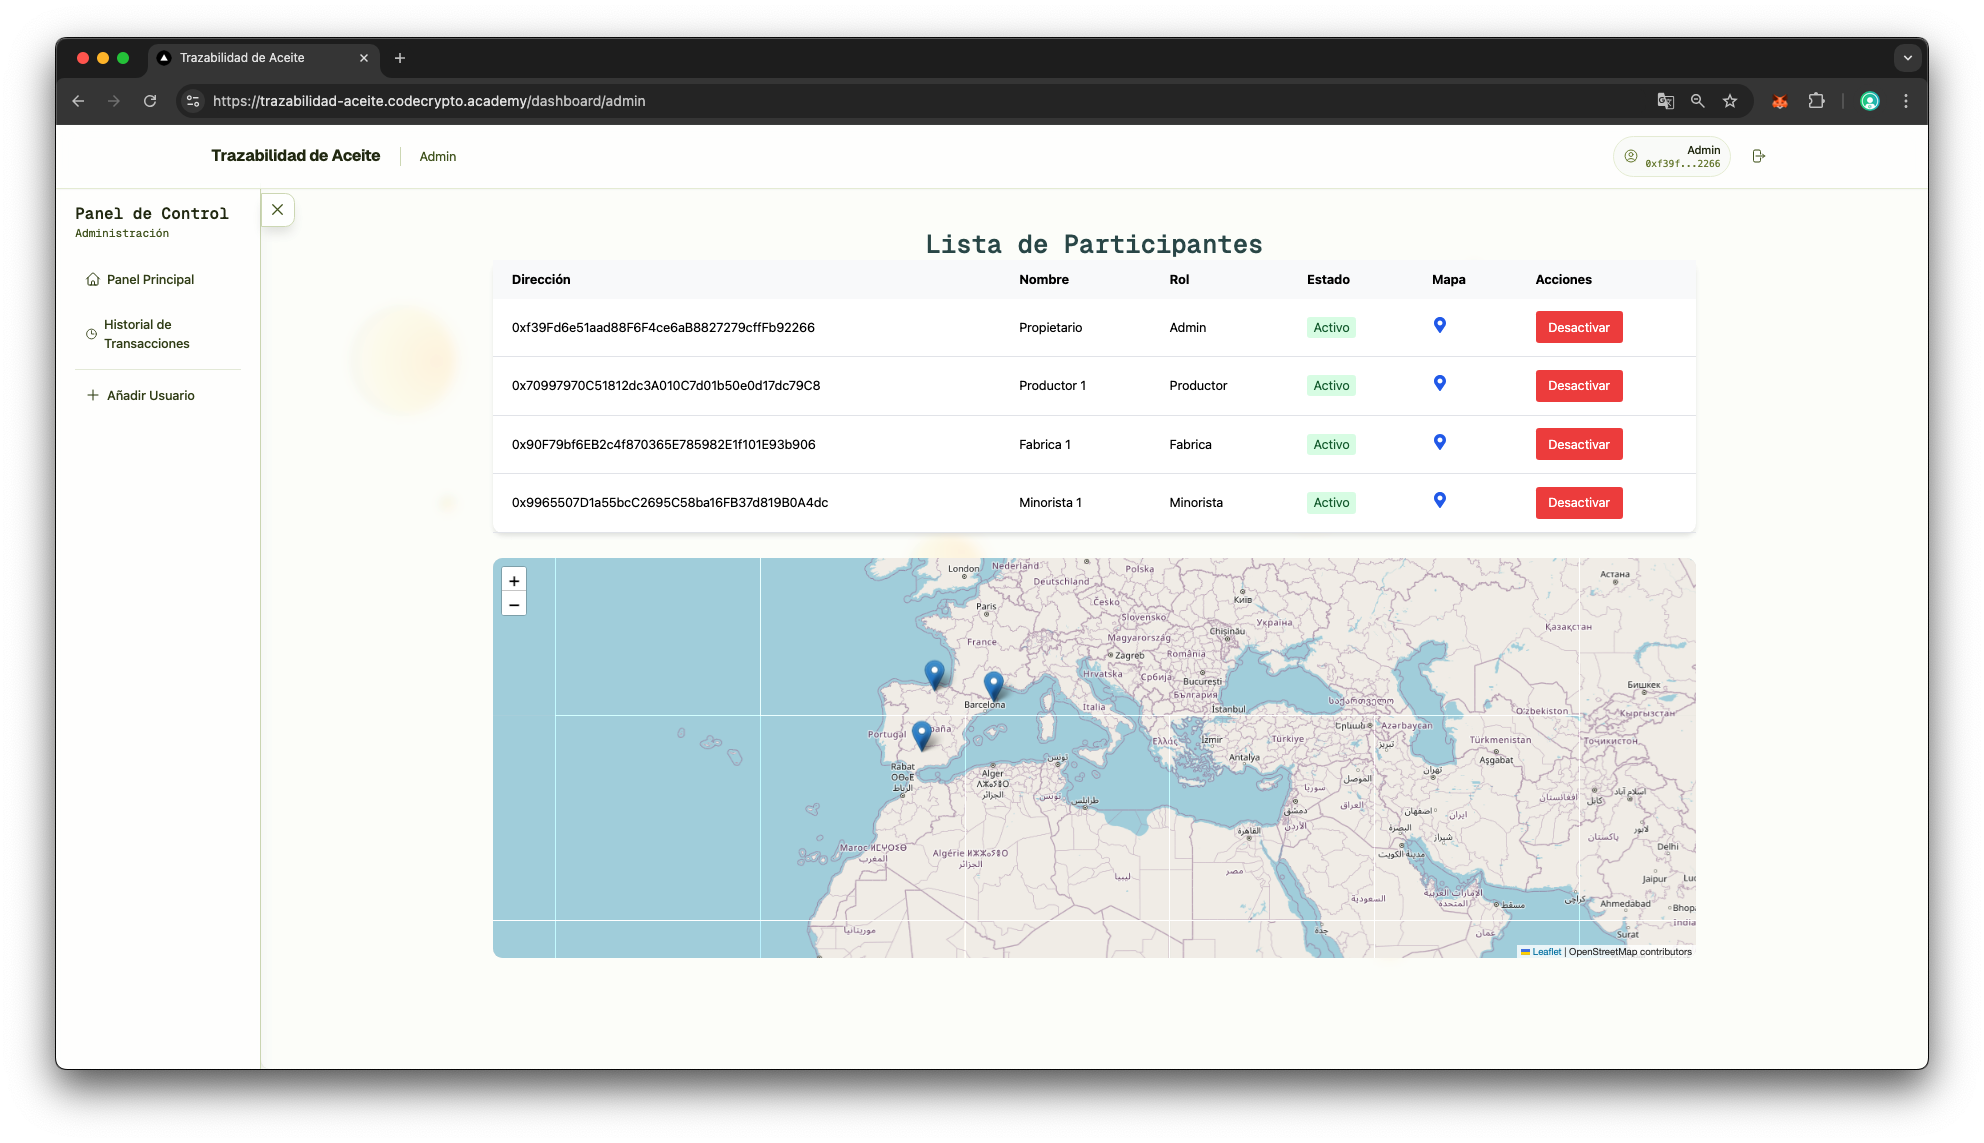This screenshot has height=1143, width=1984.
Task: Expand the browser tab search chevron
Action: coord(1908,58)
